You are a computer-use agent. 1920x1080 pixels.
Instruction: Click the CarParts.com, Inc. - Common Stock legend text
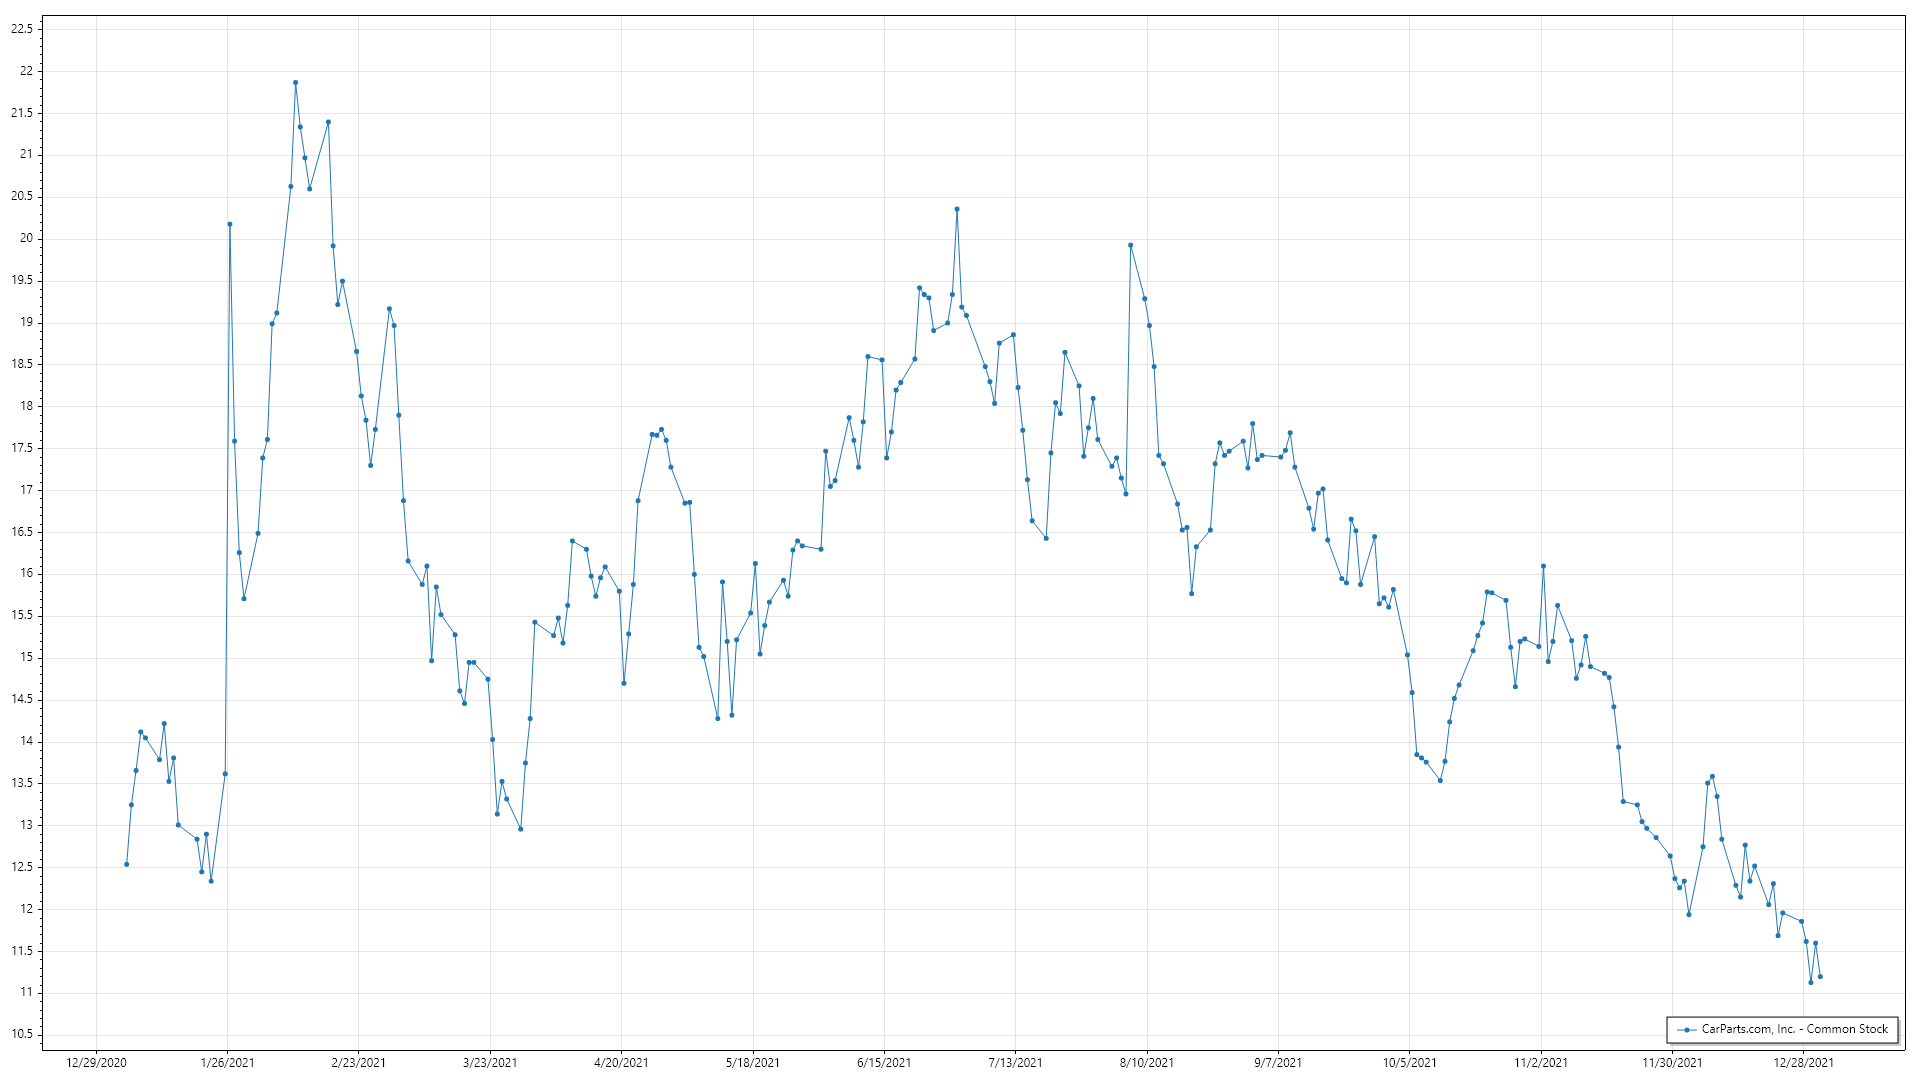(1794, 1029)
